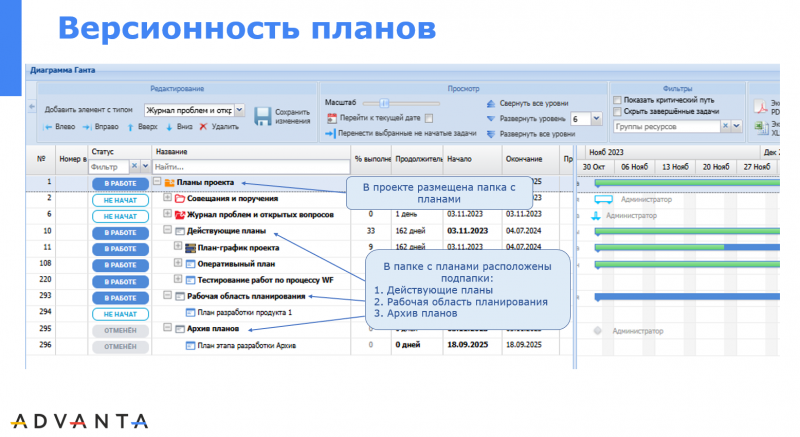Screen dimensions: 800x437
Task: Enable the Show critical path checkbox
Action: click(616, 100)
